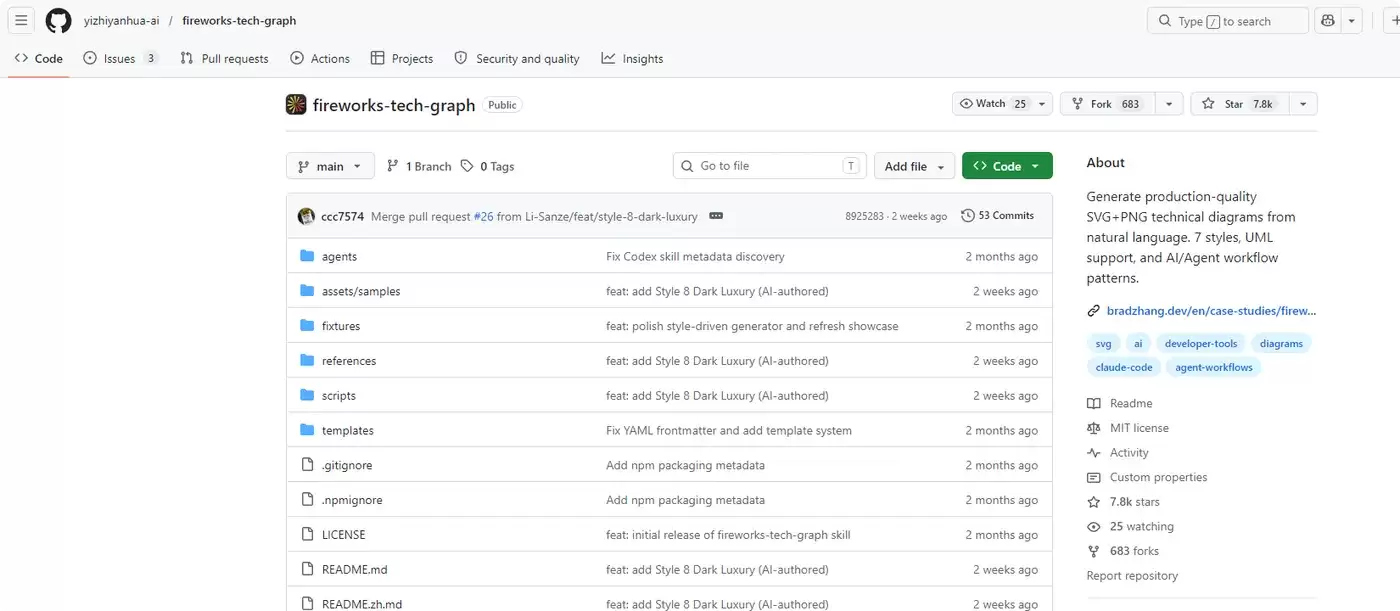Expand the Star lists dropdown arrow
The width and height of the screenshot is (1400, 611).
point(1304,104)
